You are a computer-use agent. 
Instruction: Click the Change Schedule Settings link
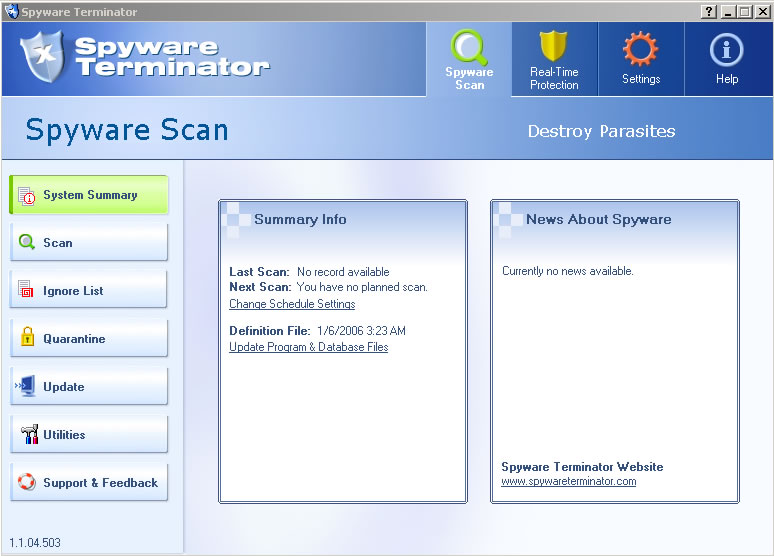(x=292, y=304)
